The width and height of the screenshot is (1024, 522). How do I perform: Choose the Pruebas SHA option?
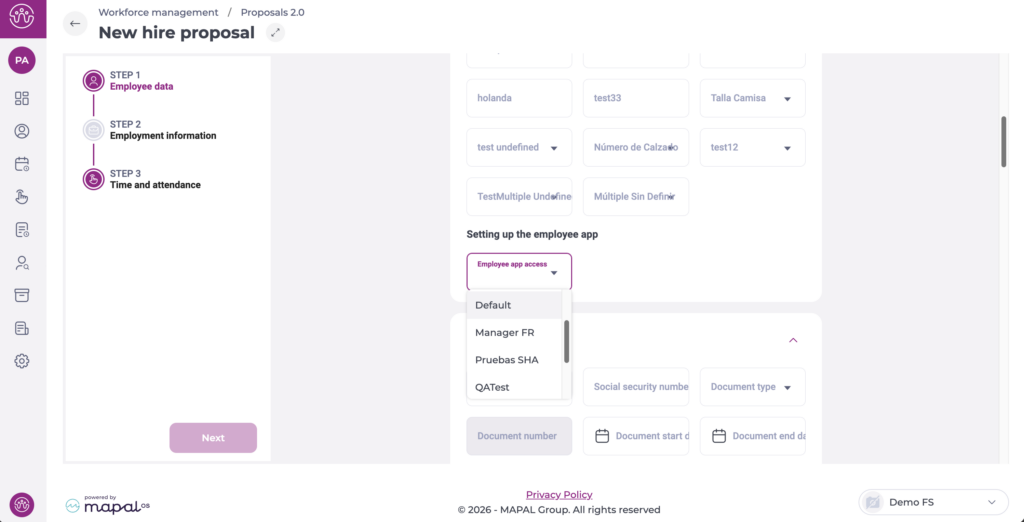click(x=507, y=360)
